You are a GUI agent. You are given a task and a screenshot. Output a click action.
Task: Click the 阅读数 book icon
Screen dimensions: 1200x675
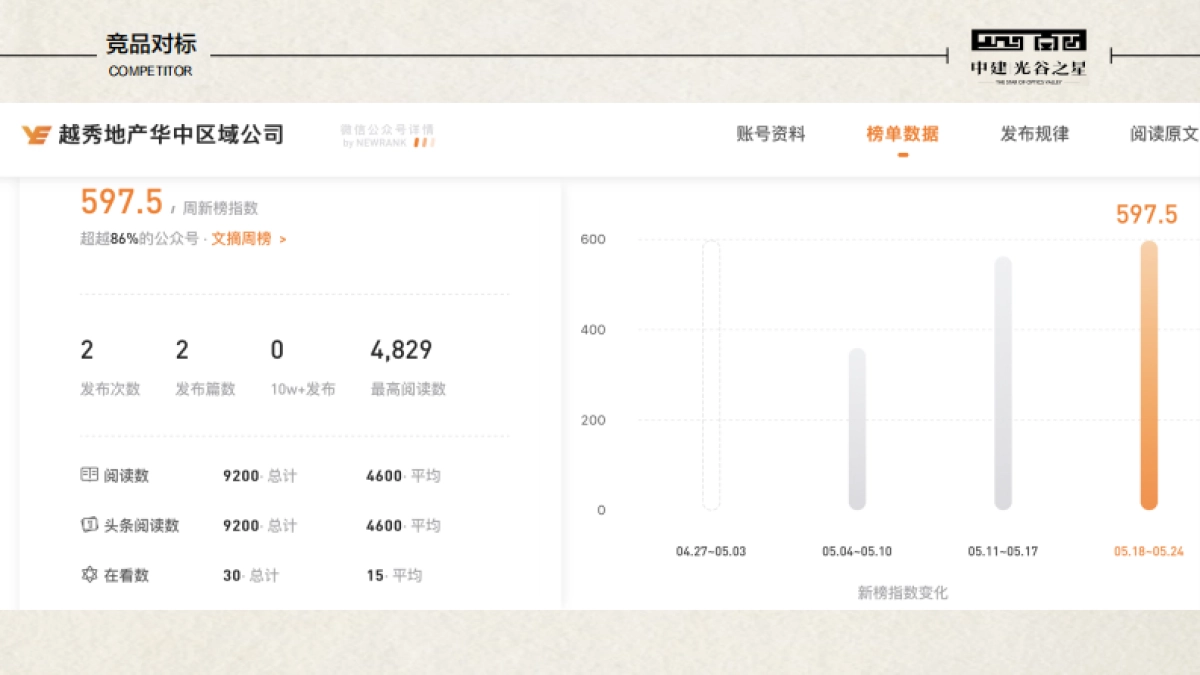pos(89,475)
